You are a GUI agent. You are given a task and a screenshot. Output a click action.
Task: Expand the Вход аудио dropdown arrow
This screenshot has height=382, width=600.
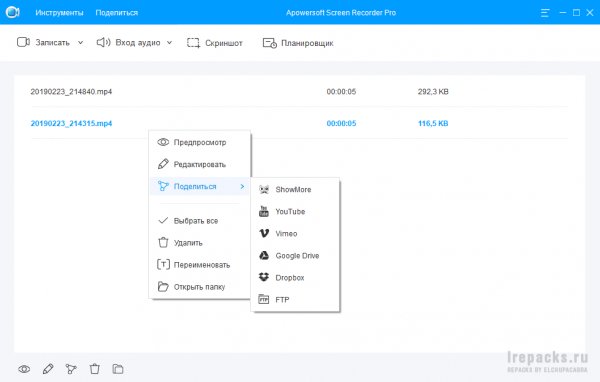click(169, 42)
